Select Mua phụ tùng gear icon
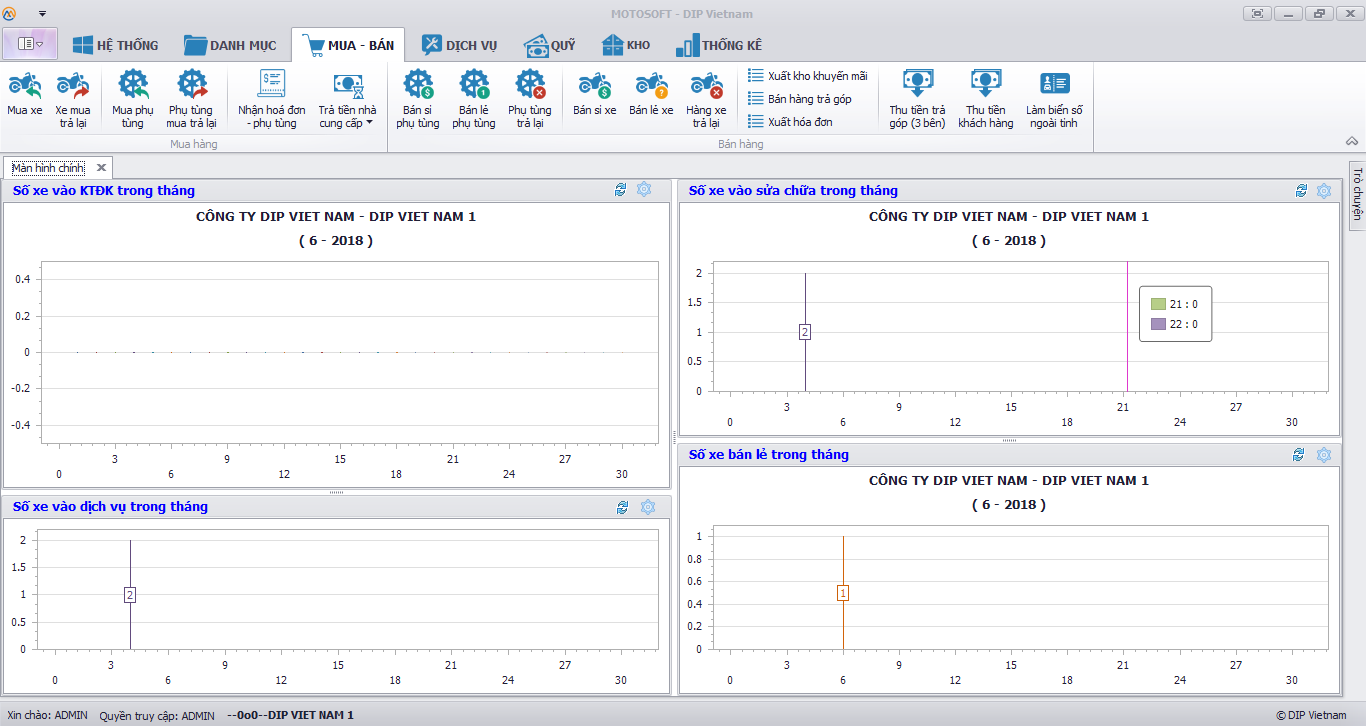This screenshot has width=1366, height=726. click(133, 85)
